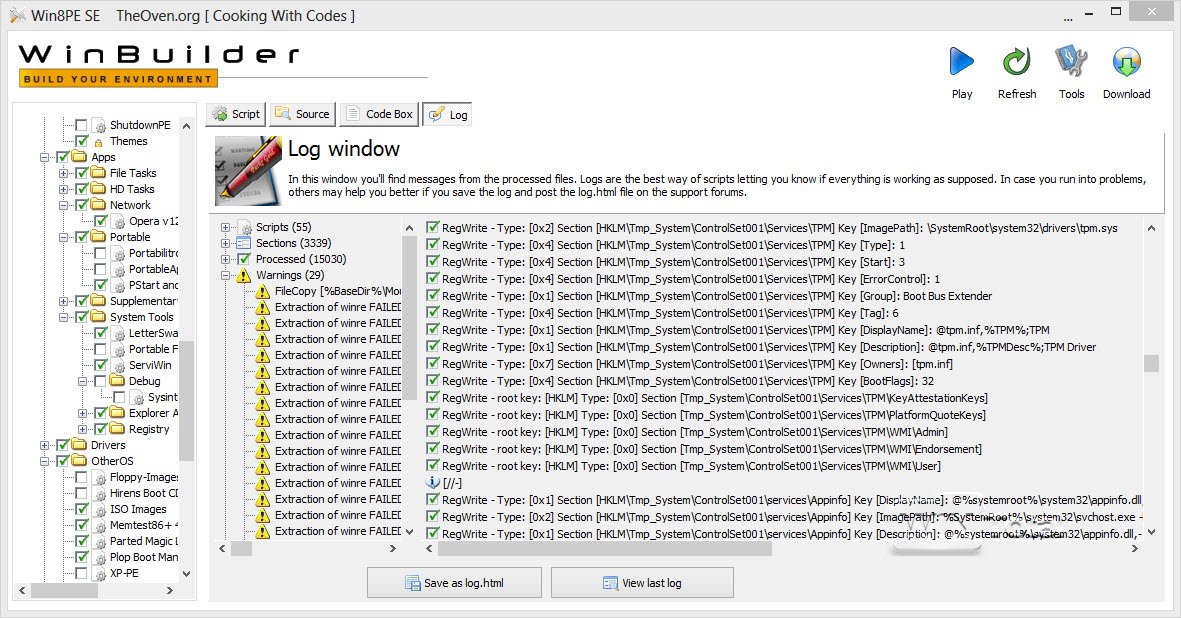The width and height of the screenshot is (1181, 618).
Task: Click the log entries scroll-up arrow
Action: 1151,228
